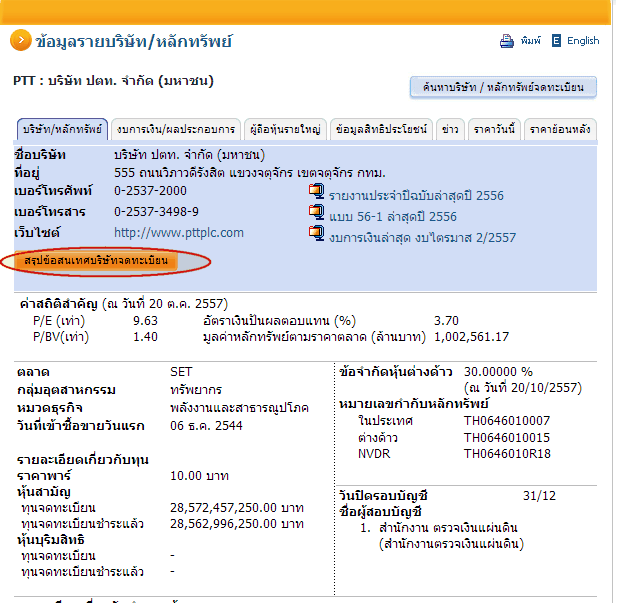Click registered capital 28,572,457,250.00 บาท

pyautogui.click(x=237, y=508)
